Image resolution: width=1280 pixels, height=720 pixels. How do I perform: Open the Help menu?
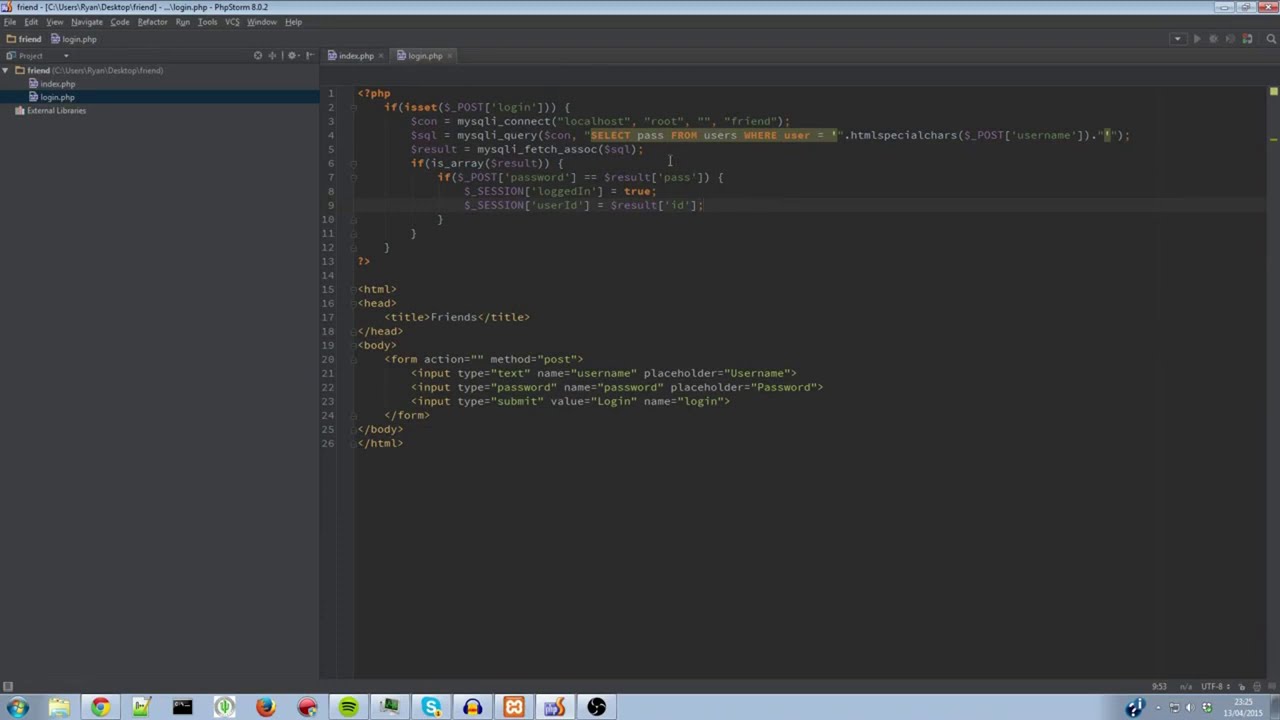pyautogui.click(x=293, y=22)
